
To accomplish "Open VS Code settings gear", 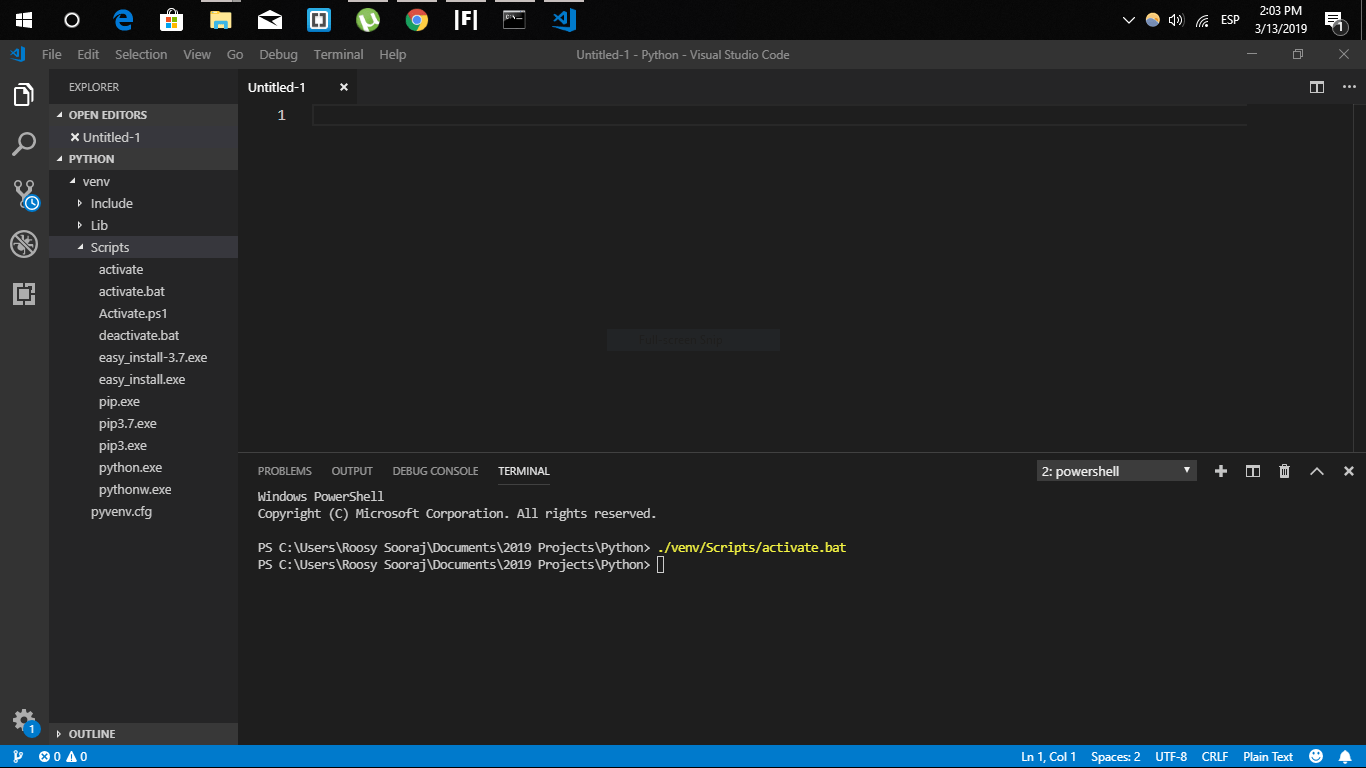I will tap(24, 718).
